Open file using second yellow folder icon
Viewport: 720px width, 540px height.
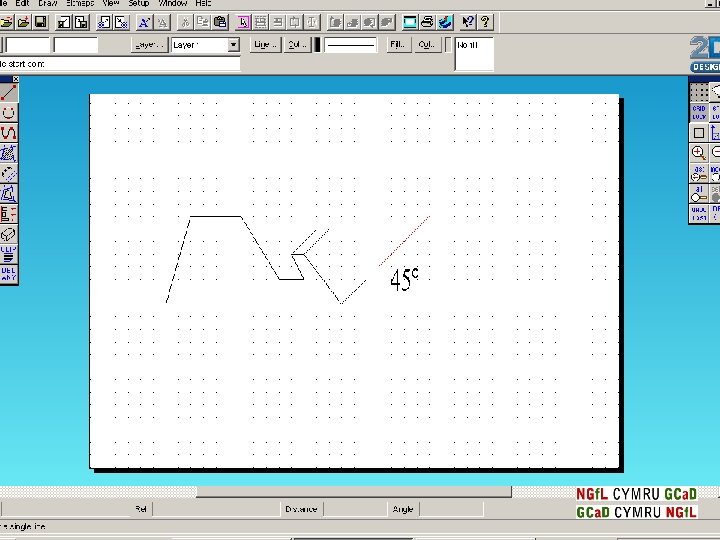(x=24, y=22)
